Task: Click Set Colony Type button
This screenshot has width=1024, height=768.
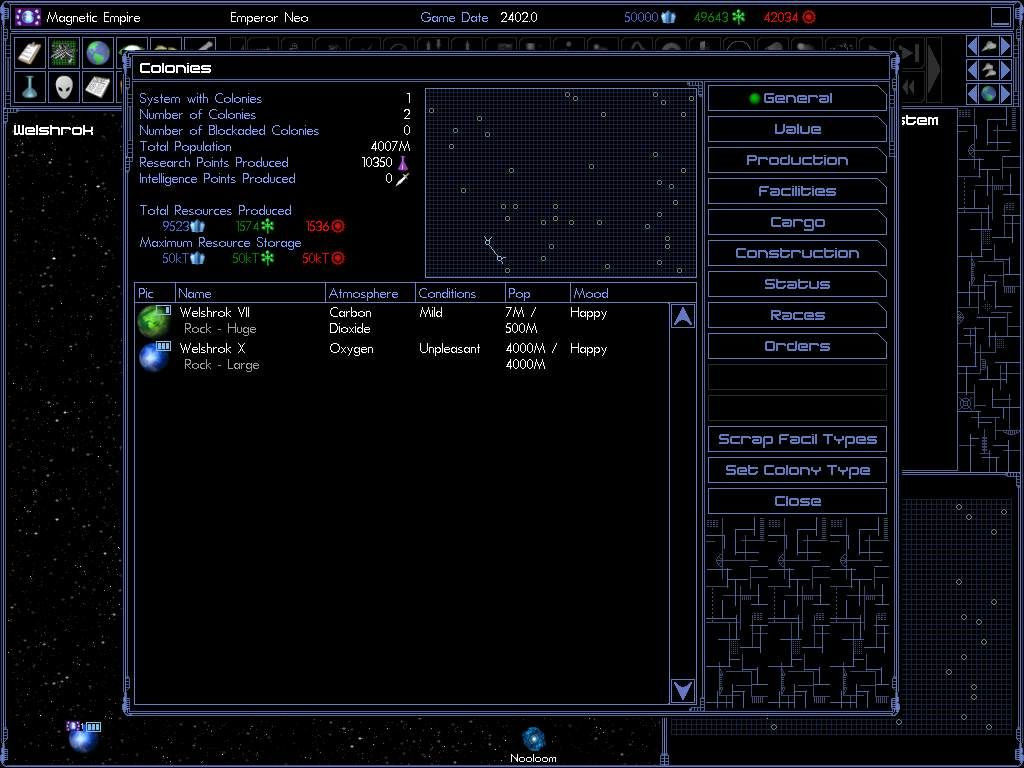Action: pyautogui.click(x=797, y=470)
